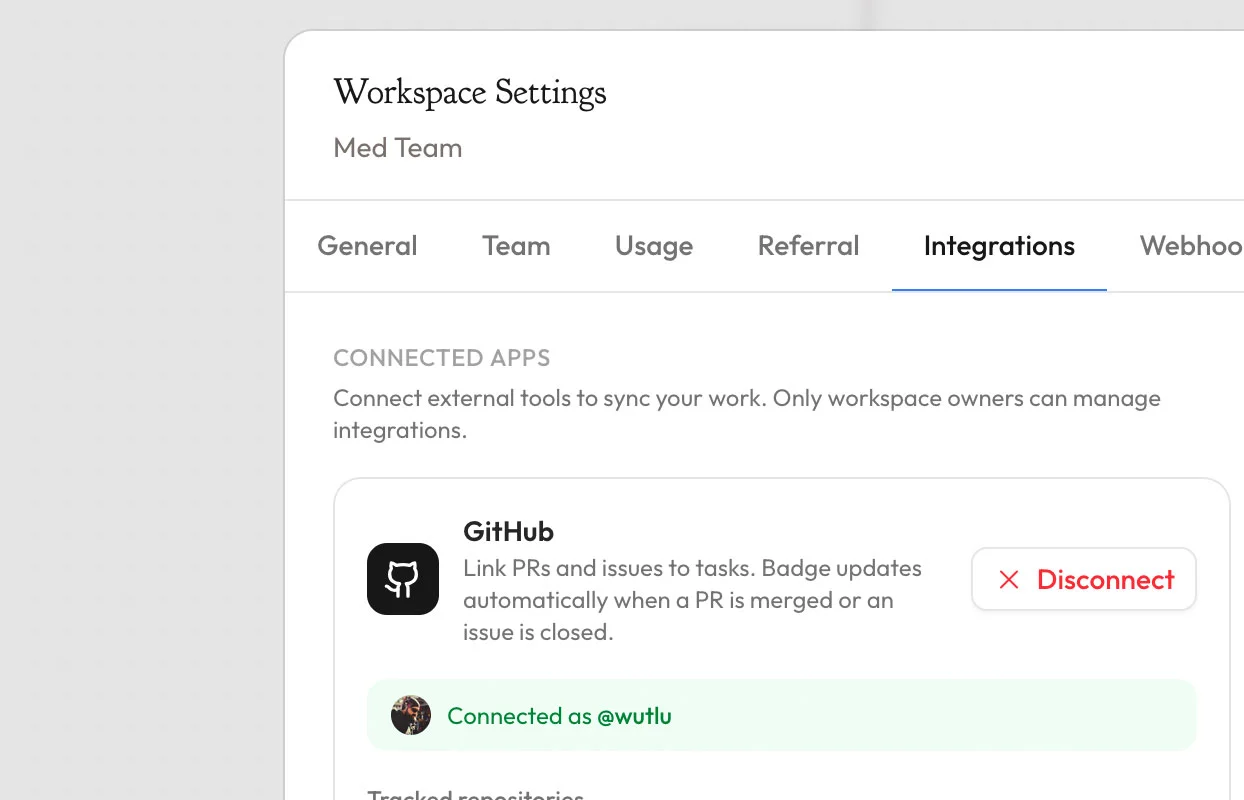Click the Workspace Settings heading

click(x=470, y=92)
